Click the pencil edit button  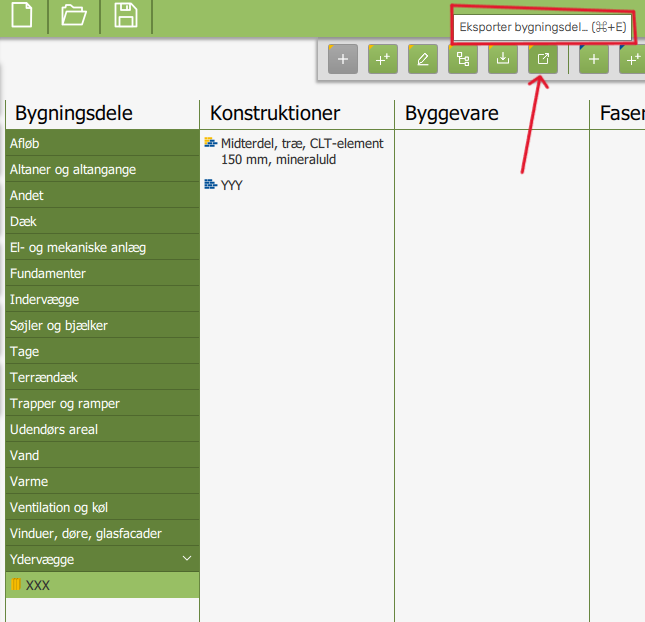point(422,59)
